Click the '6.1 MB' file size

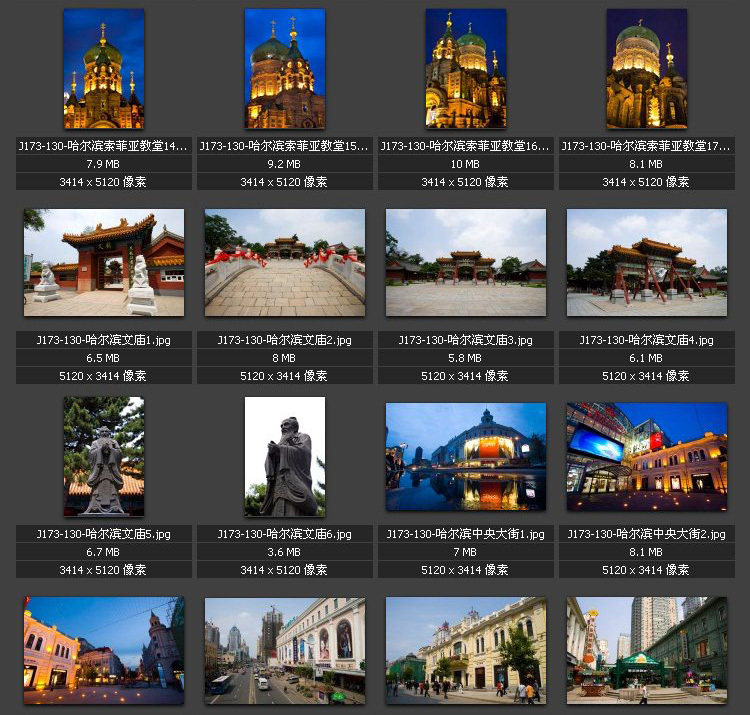(x=646, y=358)
